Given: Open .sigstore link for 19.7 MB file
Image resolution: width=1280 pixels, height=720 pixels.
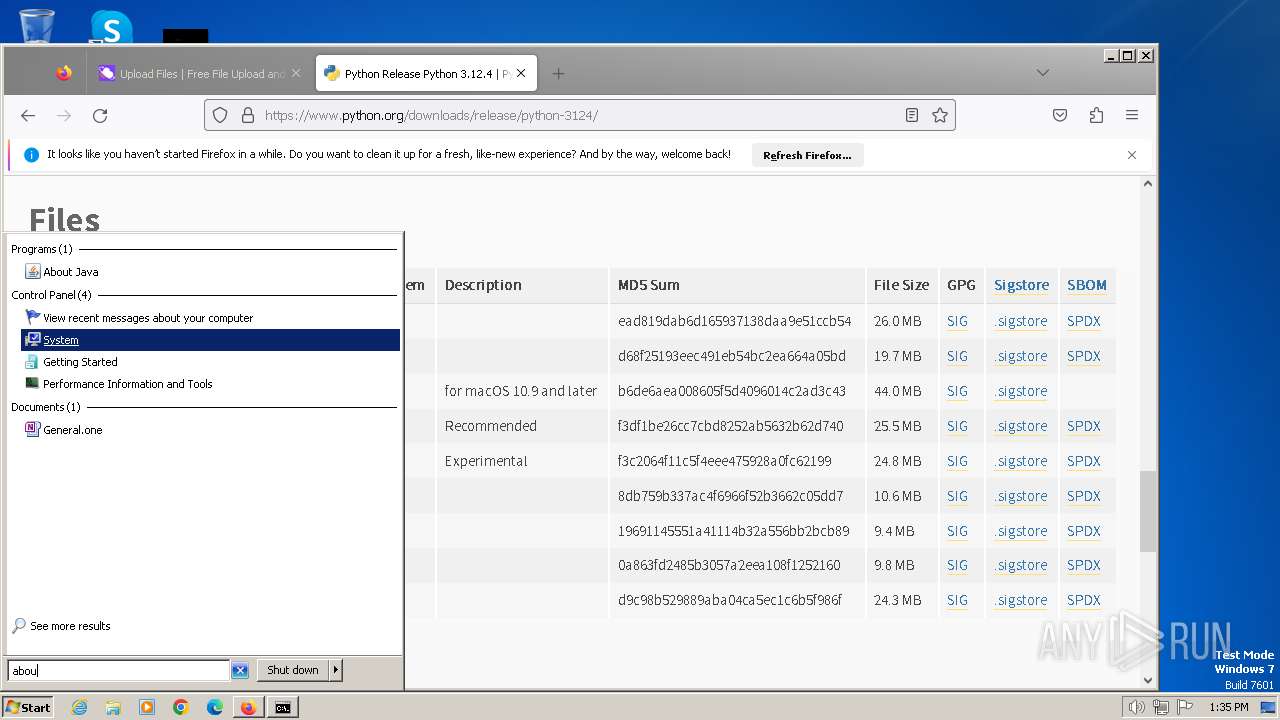Looking at the screenshot, I should [1021, 356].
